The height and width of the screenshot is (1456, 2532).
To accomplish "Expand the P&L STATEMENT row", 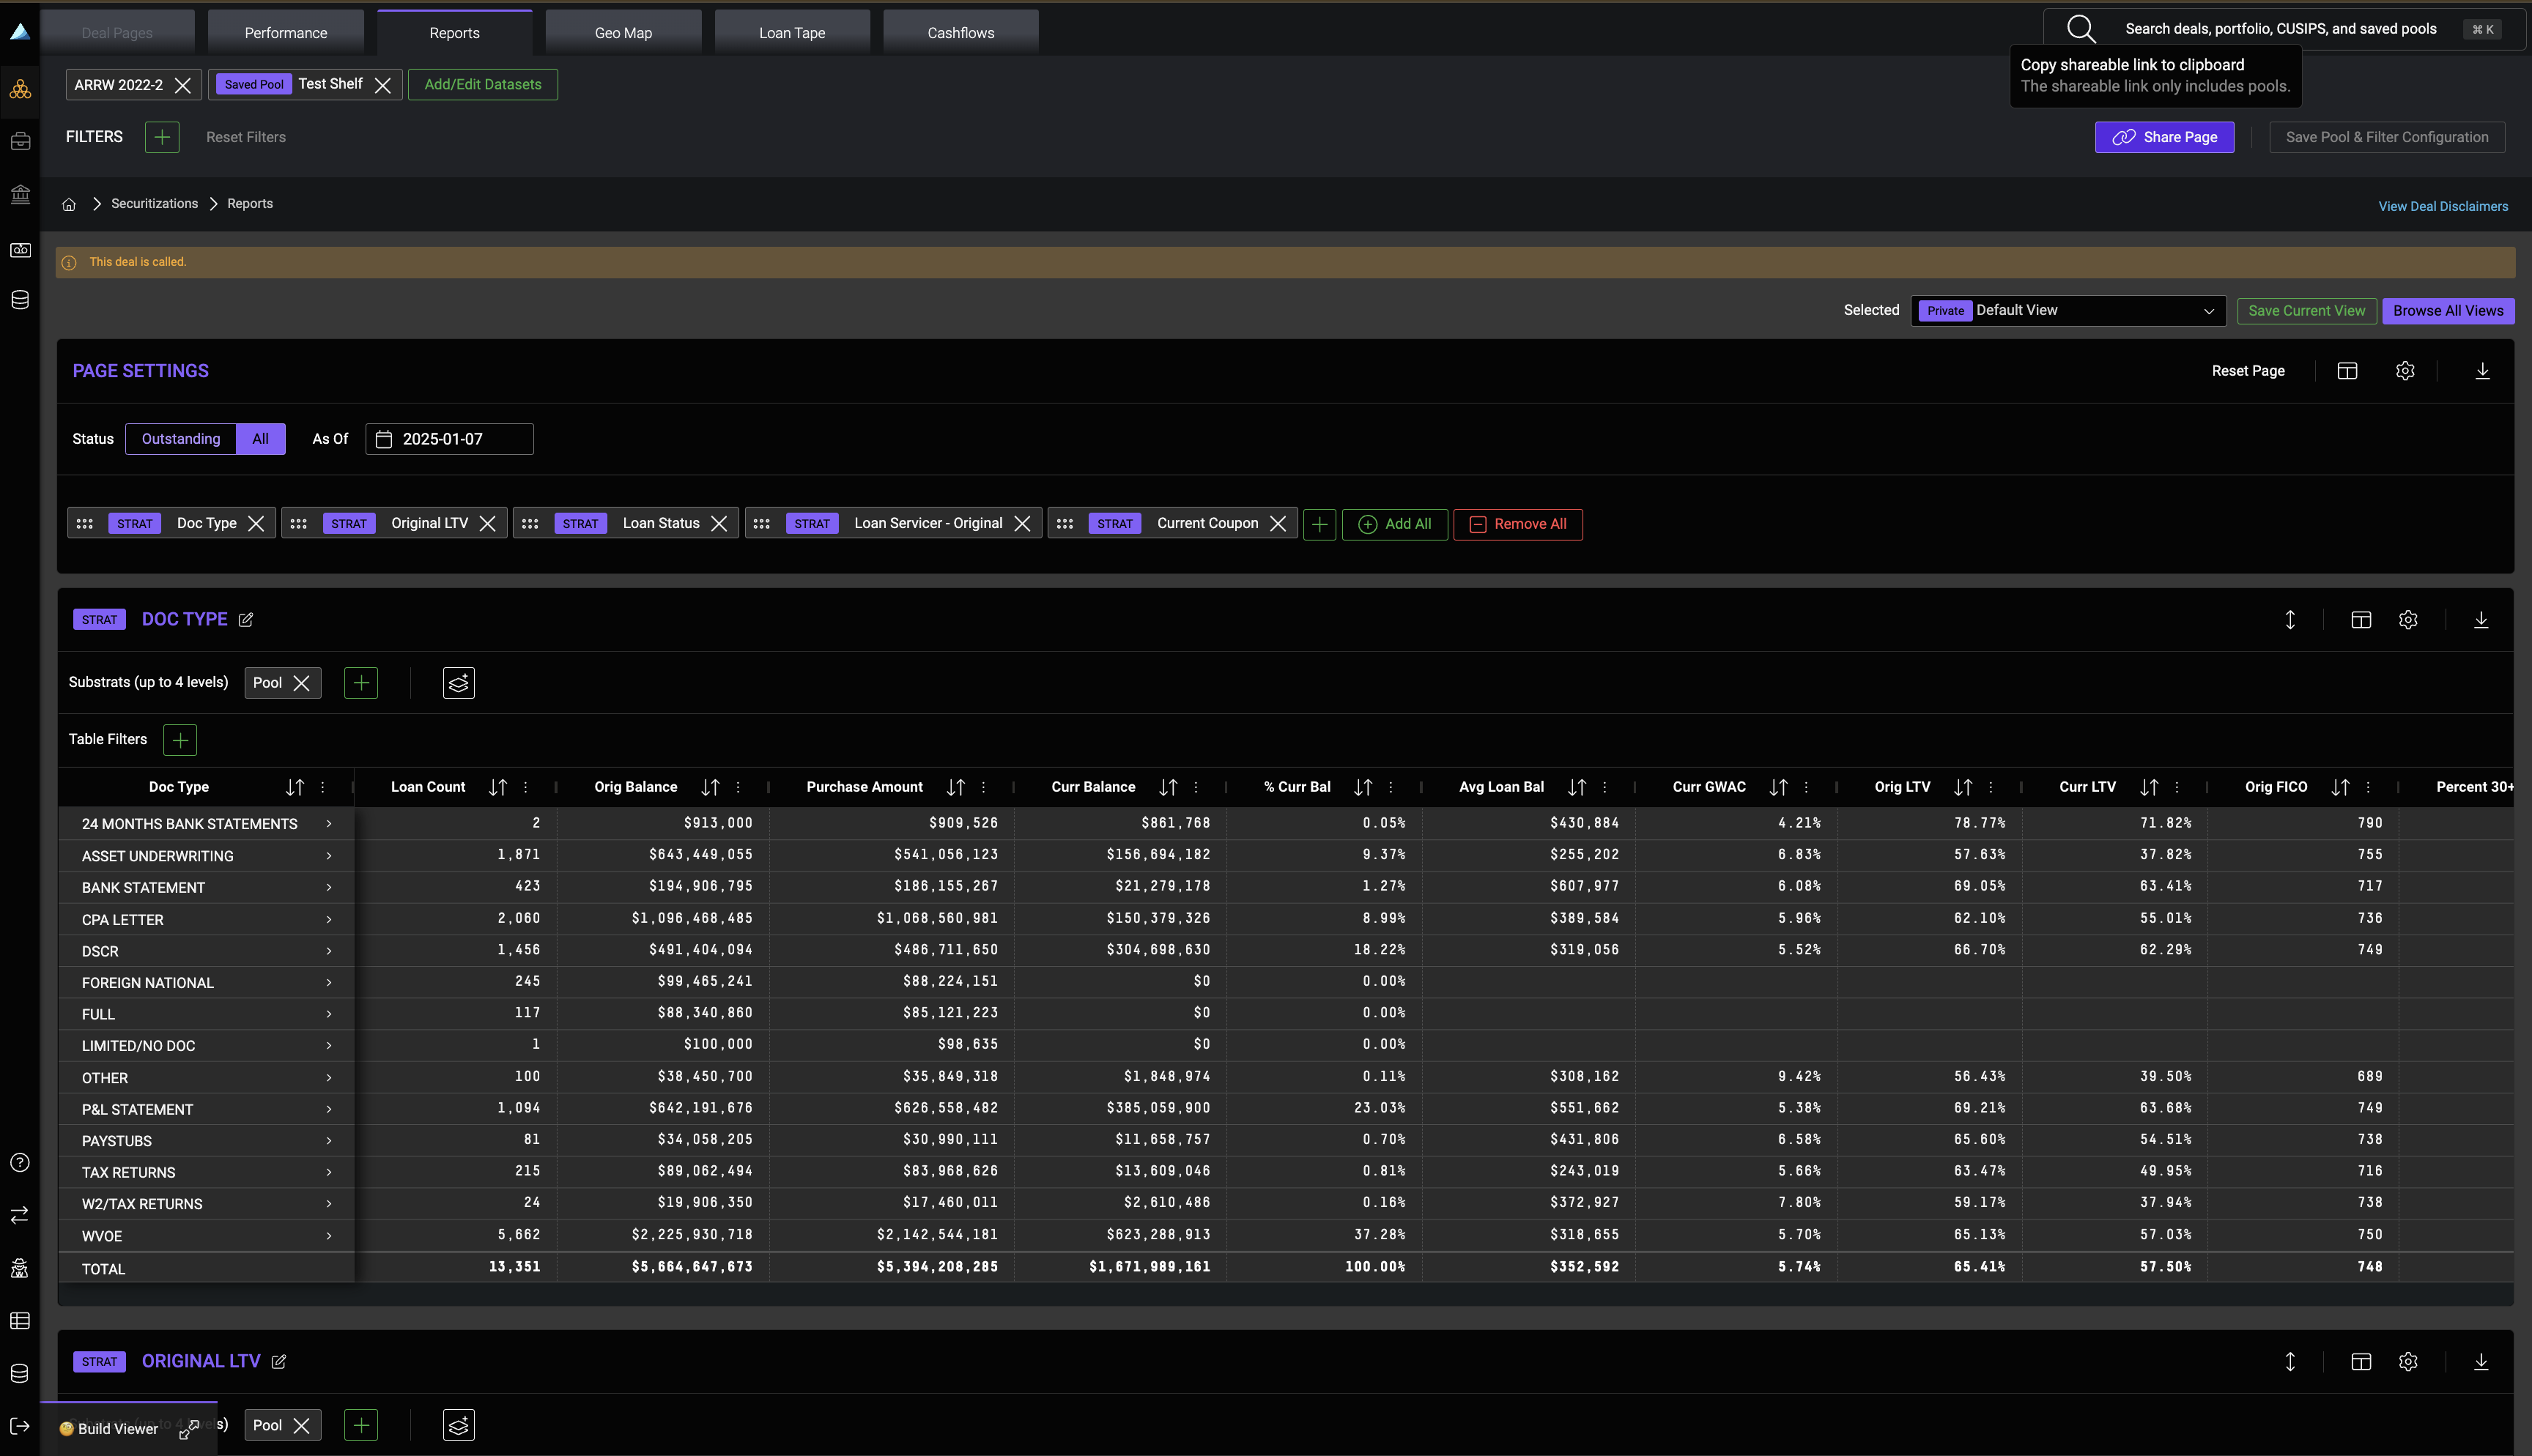I will click(328, 1109).
